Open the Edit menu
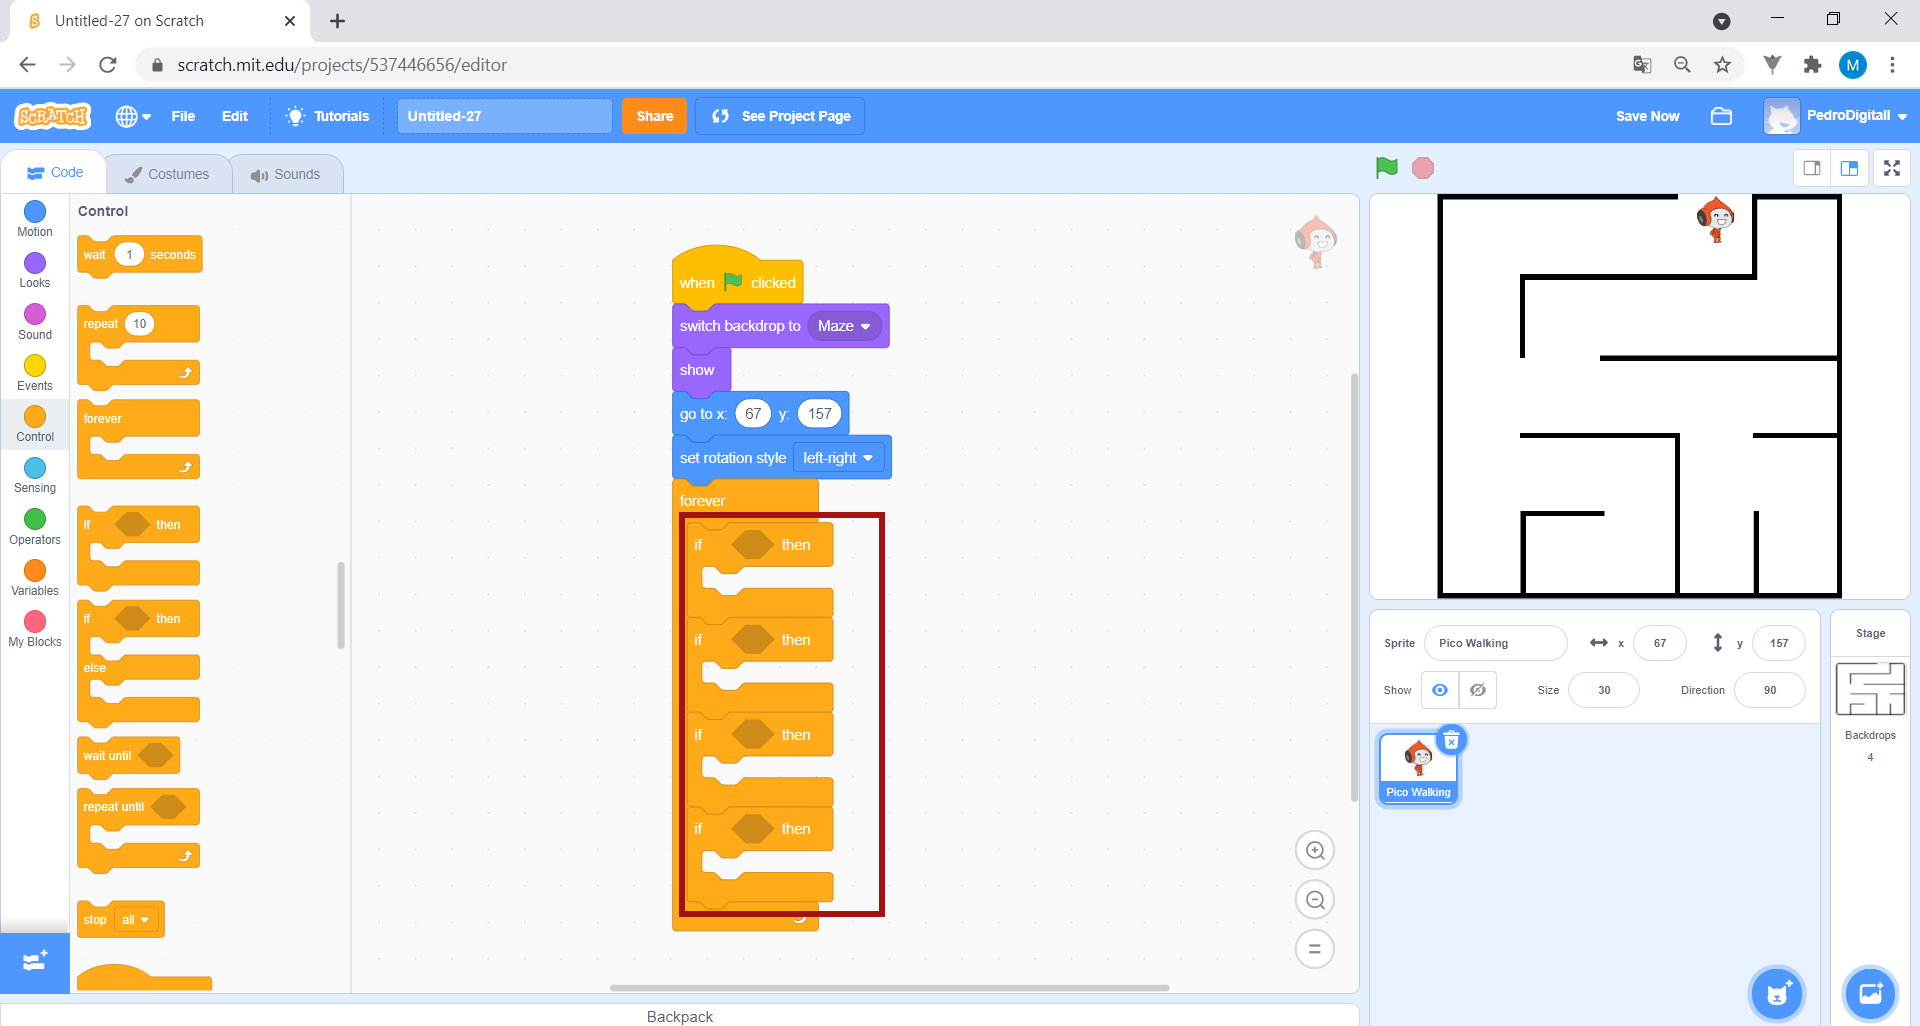The width and height of the screenshot is (1920, 1026). pyautogui.click(x=235, y=116)
